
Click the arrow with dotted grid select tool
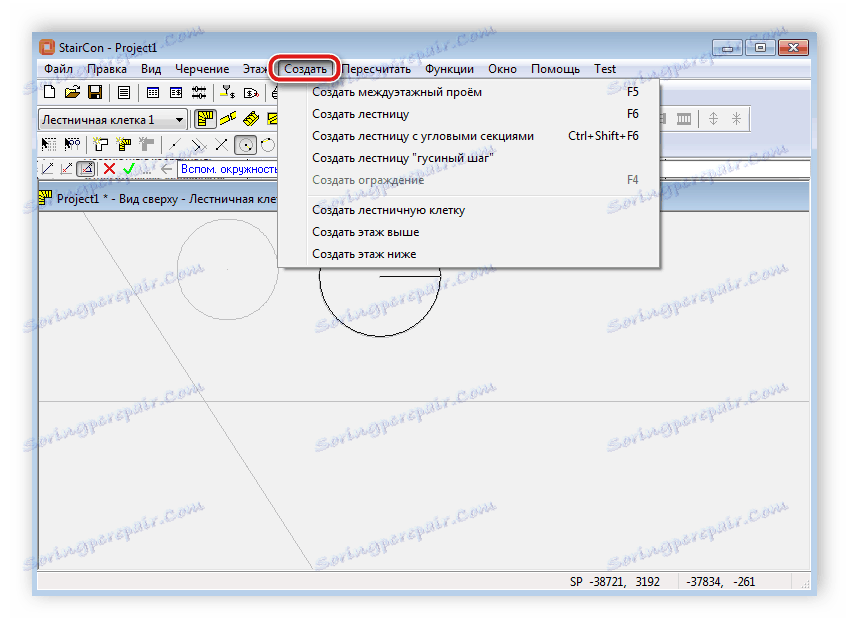(x=49, y=145)
